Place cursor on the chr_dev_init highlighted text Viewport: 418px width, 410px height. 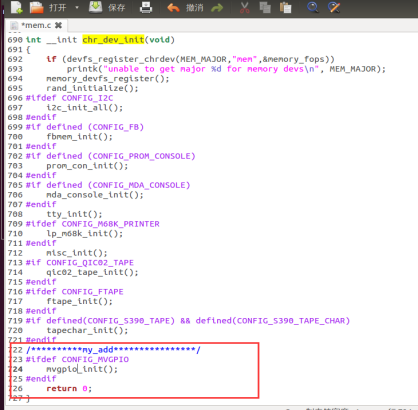coord(113,40)
